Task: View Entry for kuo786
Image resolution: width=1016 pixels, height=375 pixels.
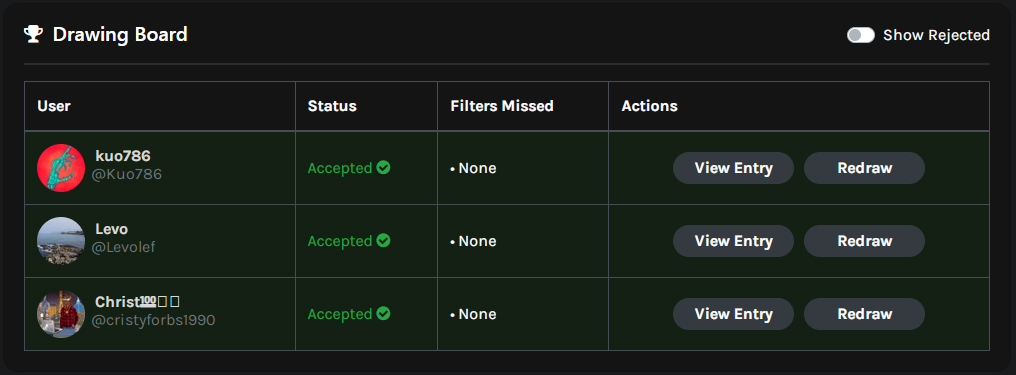Action: [x=733, y=168]
